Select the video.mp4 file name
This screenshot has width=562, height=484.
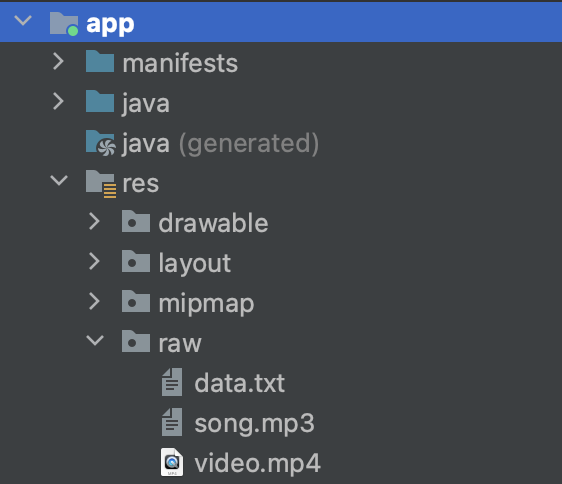pyautogui.click(x=257, y=464)
